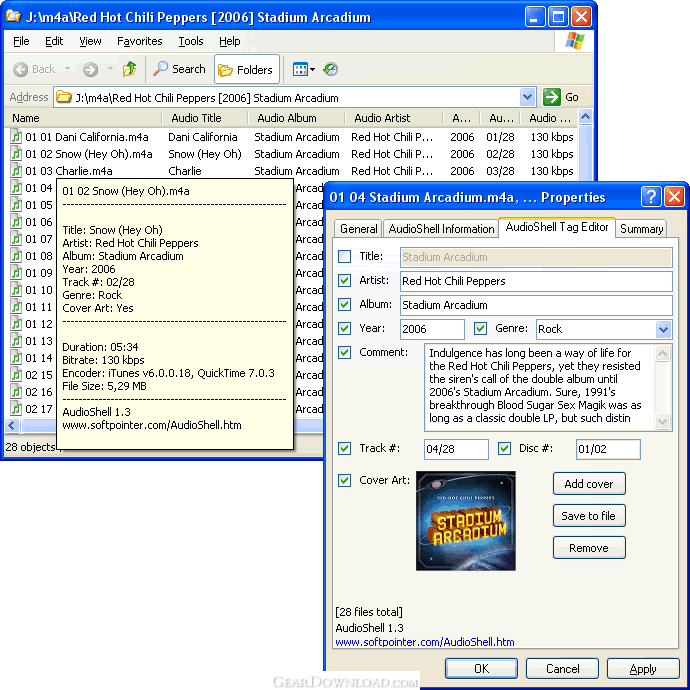The height and width of the screenshot is (690, 690).
Task: Uncheck the Comment checkbox
Action: [x=345, y=352]
